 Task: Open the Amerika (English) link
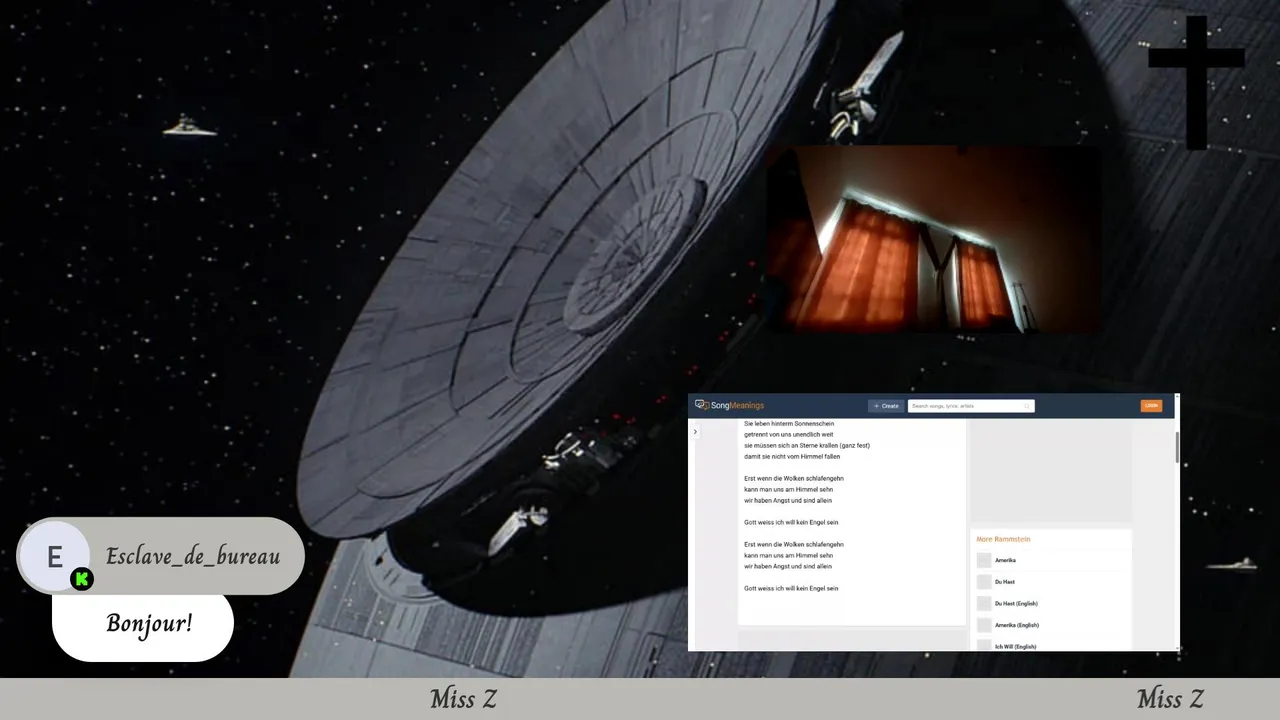[1017, 625]
